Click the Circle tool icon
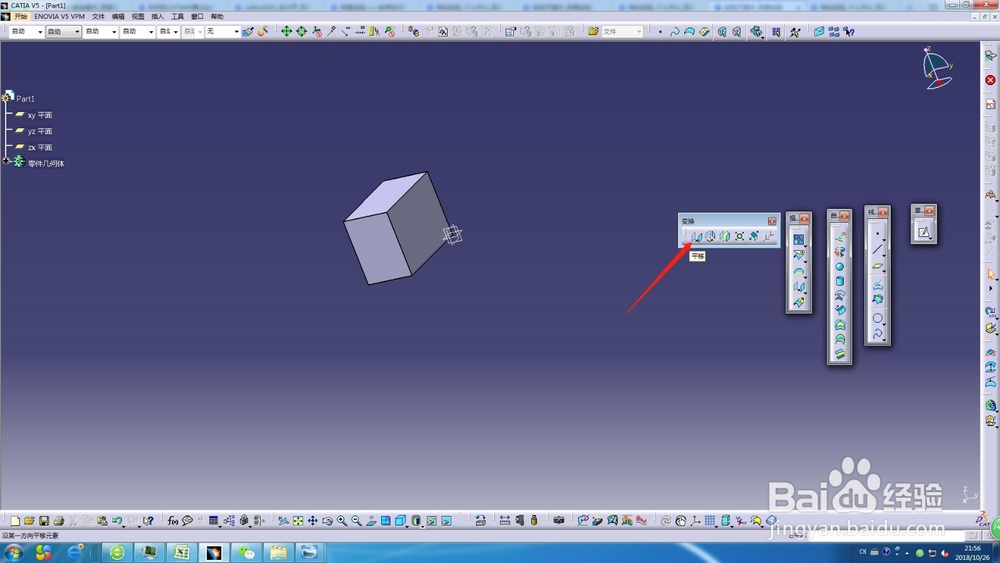Viewport: 1000px width, 563px height. [878, 318]
